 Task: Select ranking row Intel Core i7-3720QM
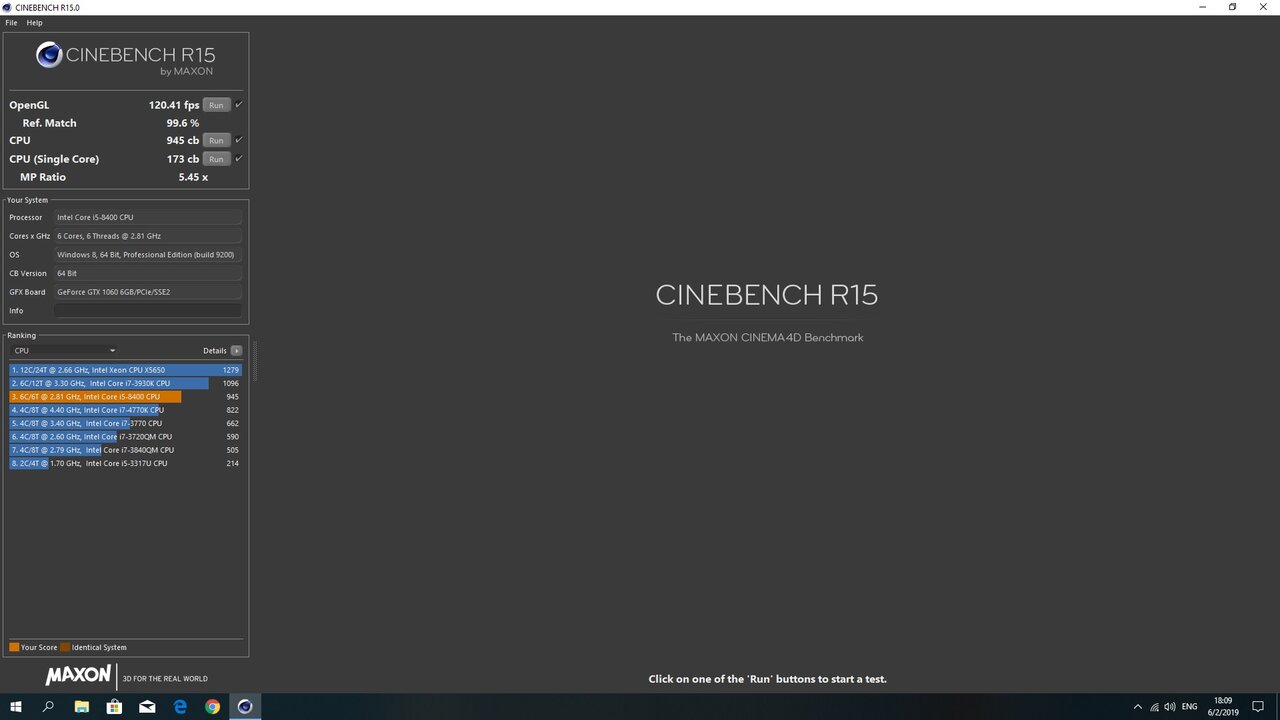[x=125, y=437]
